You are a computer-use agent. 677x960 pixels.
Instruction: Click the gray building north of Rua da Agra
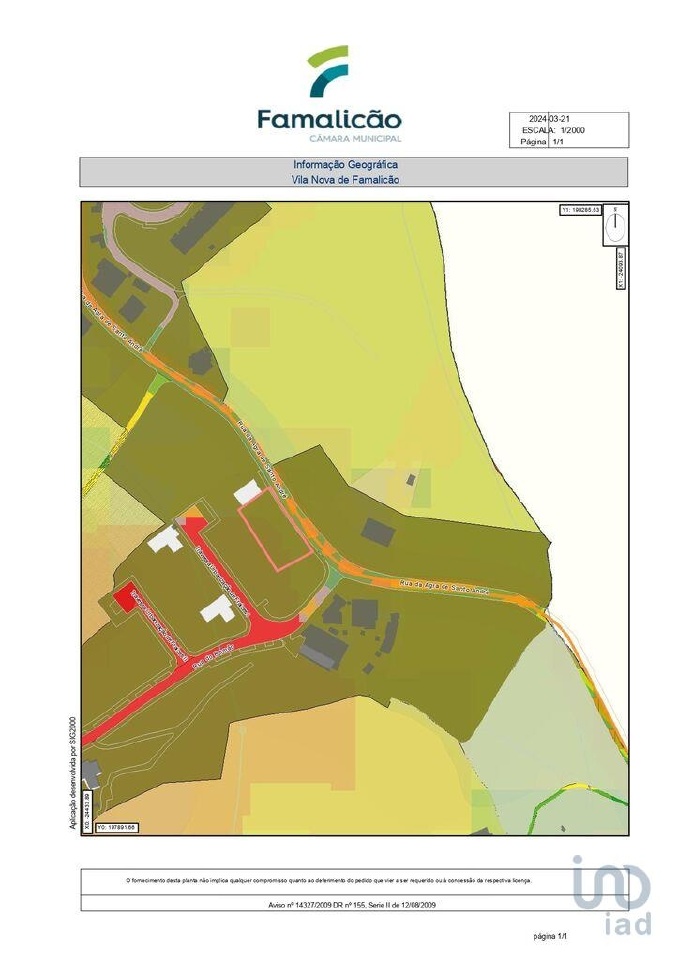click(x=377, y=531)
